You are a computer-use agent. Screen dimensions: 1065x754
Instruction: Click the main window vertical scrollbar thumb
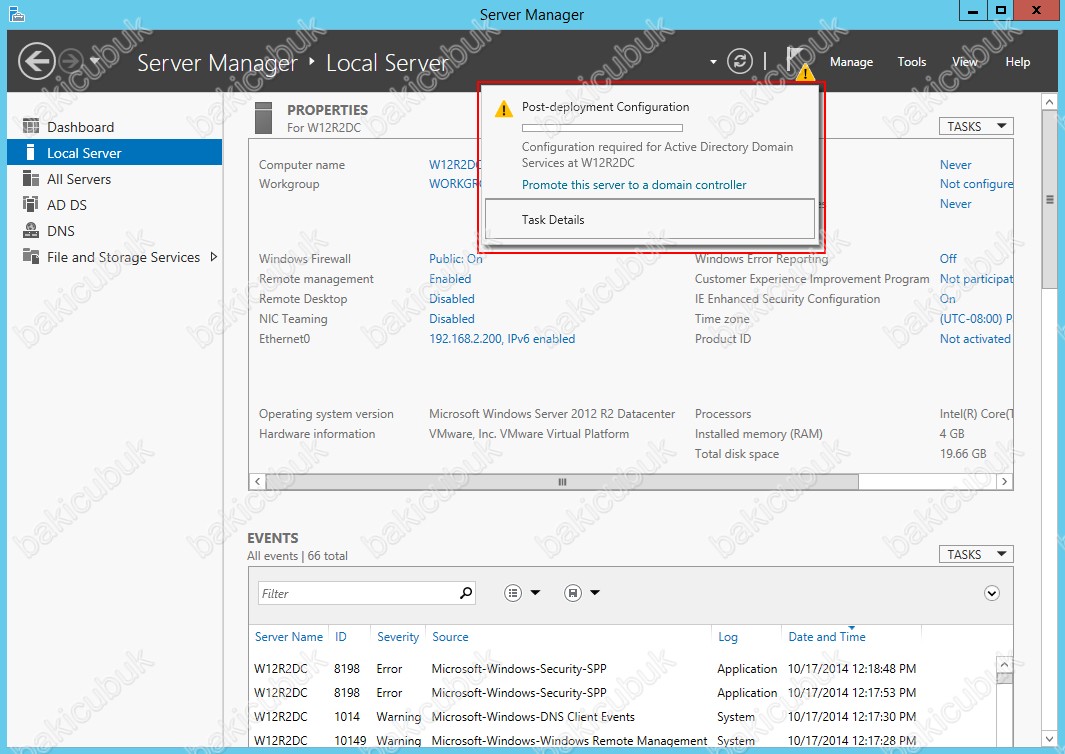click(1049, 200)
